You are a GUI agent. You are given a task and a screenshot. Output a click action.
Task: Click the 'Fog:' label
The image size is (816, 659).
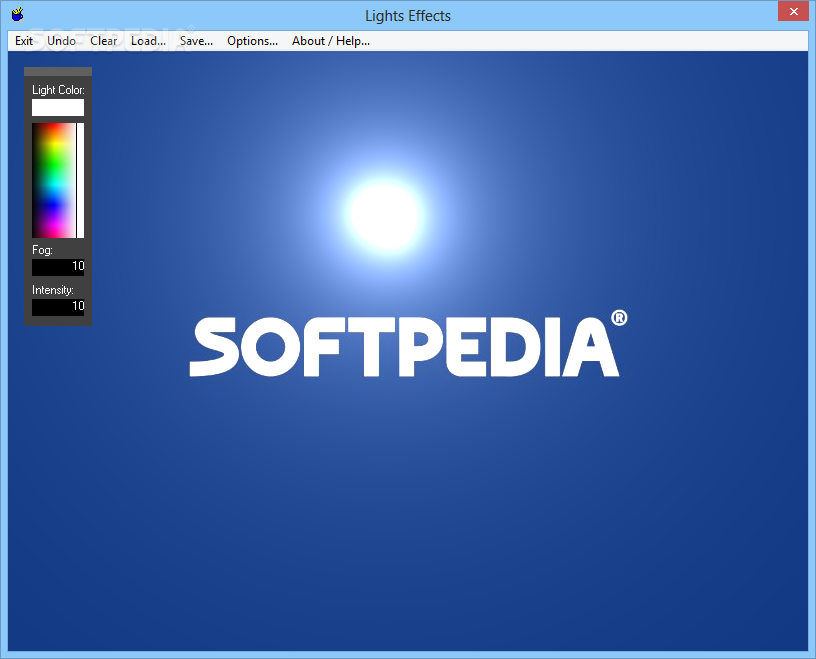(x=42, y=250)
